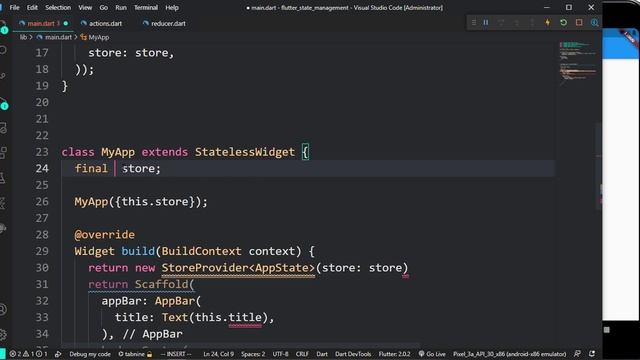Open the Help menu

click(172, 7)
